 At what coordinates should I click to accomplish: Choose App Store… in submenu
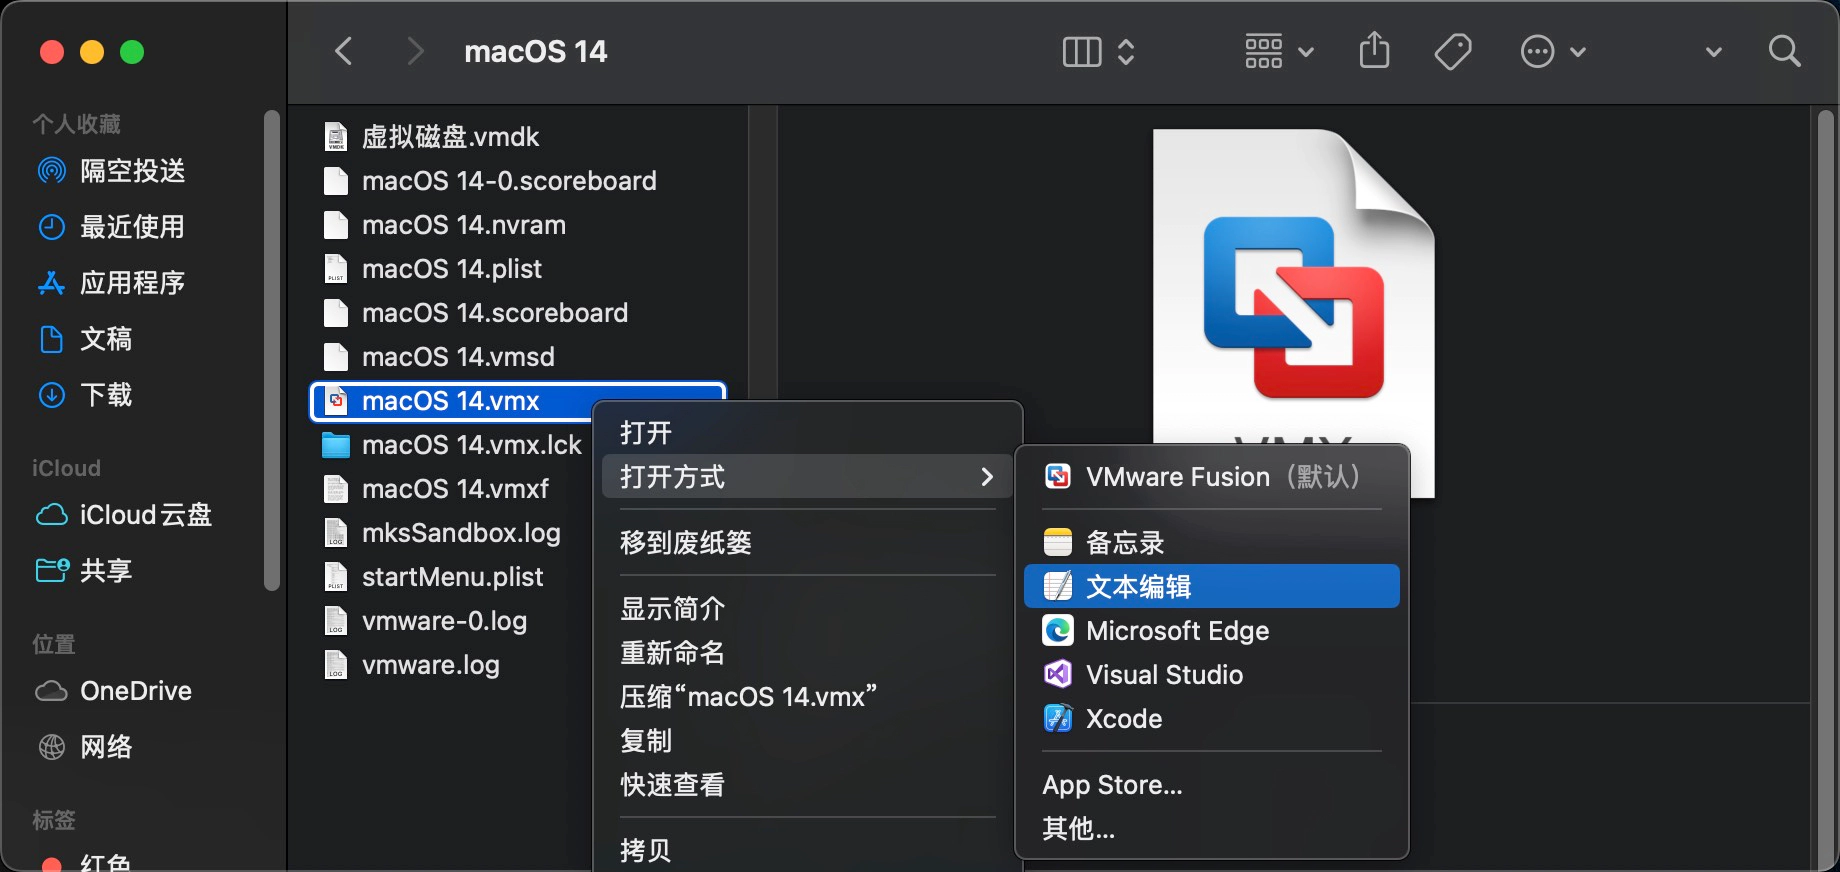coord(1212,785)
